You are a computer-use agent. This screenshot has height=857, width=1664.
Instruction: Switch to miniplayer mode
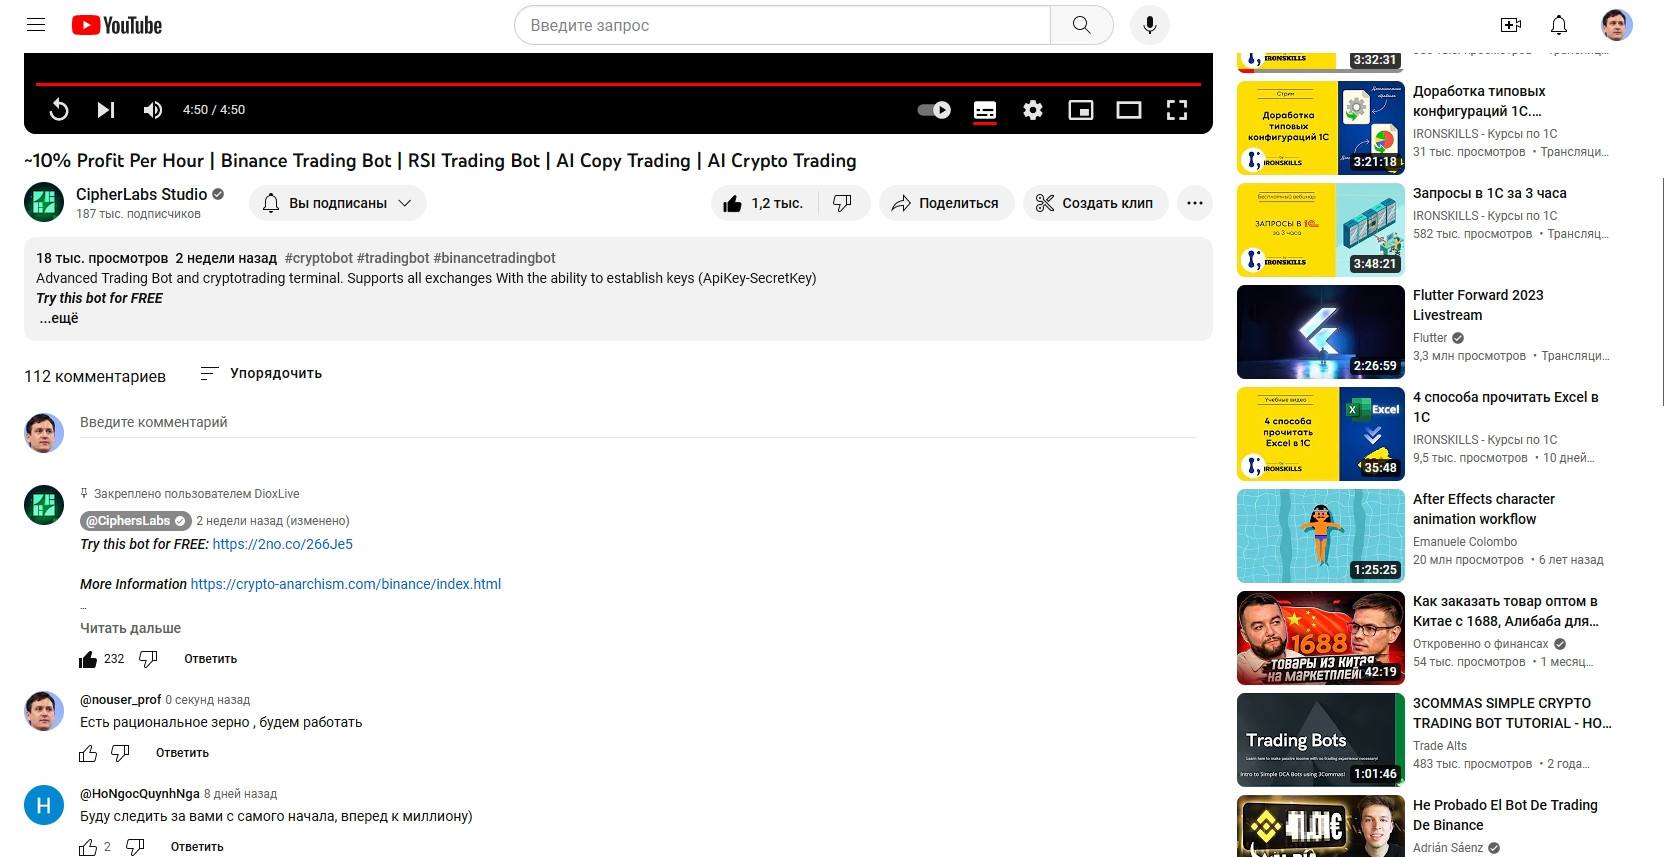pyautogui.click(x=1081, y=110)
